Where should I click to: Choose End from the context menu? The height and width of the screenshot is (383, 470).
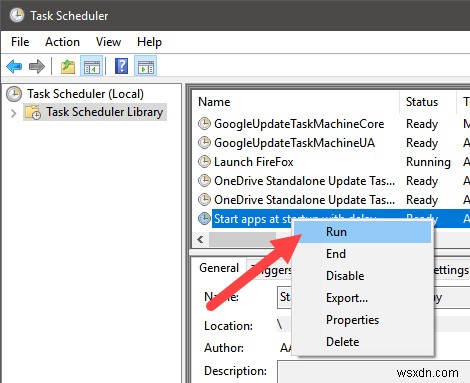pyautogui.click(x=362, y=254)
